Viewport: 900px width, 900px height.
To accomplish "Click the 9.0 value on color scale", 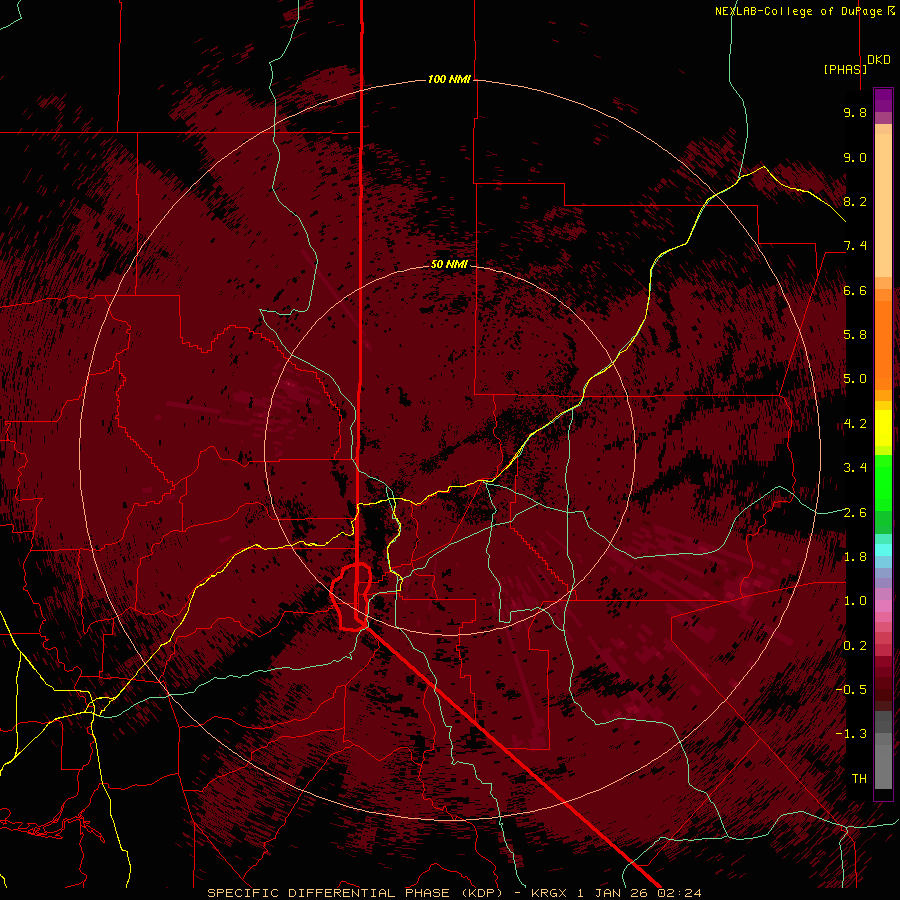I will [x=855, y=157].
